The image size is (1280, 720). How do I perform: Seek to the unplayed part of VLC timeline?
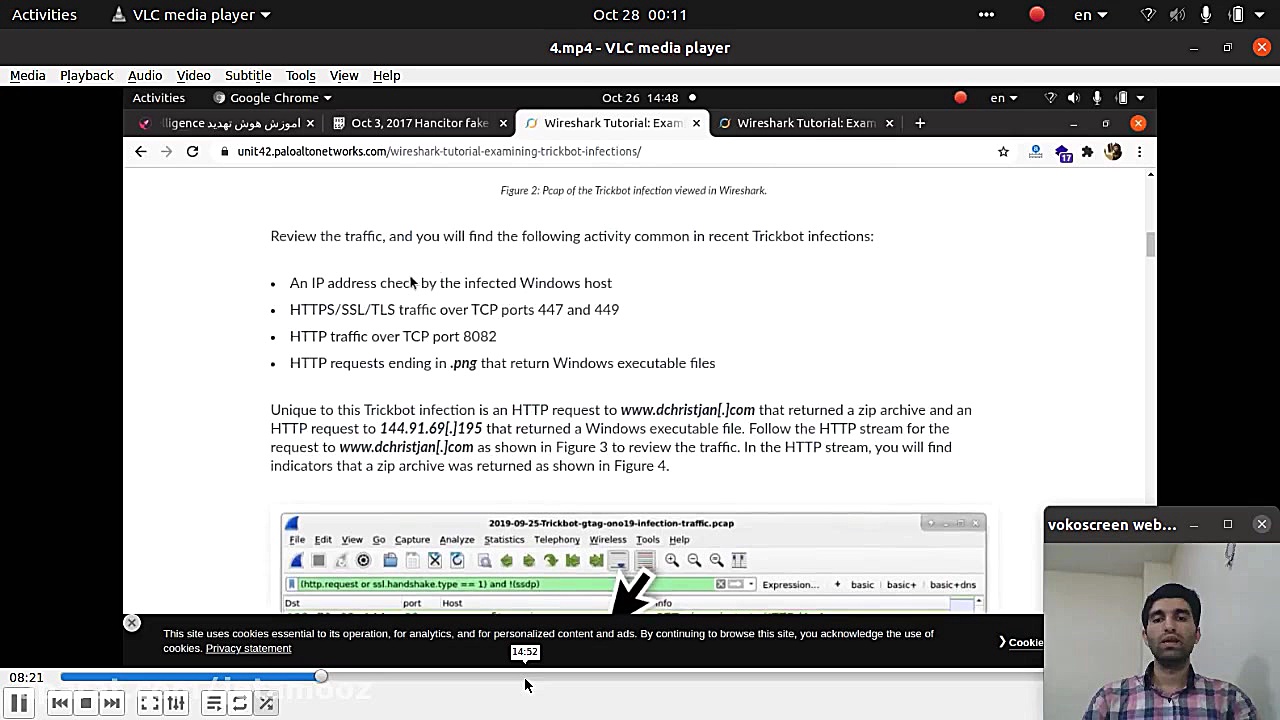click(680, 677)
